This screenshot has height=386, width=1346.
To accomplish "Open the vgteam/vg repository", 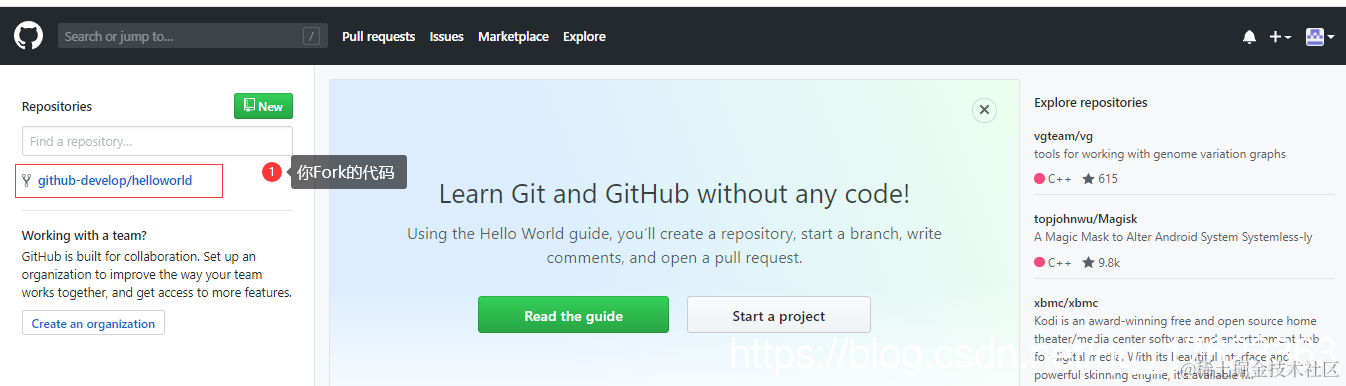I will click(1063, 135).
